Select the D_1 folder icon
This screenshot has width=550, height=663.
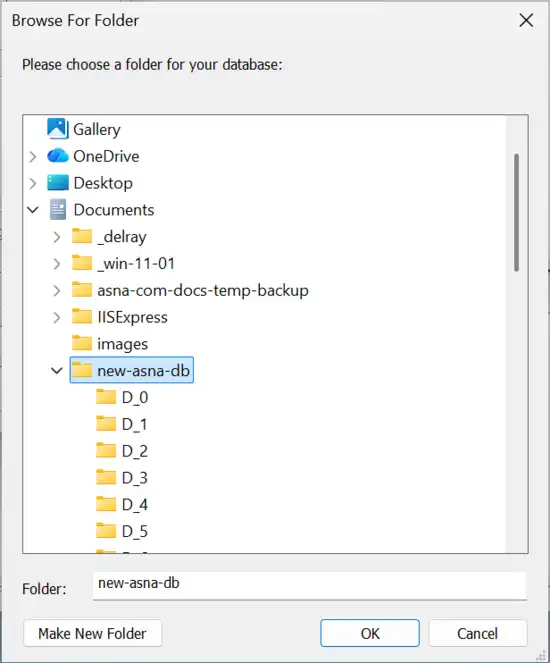tap(106, 424)
